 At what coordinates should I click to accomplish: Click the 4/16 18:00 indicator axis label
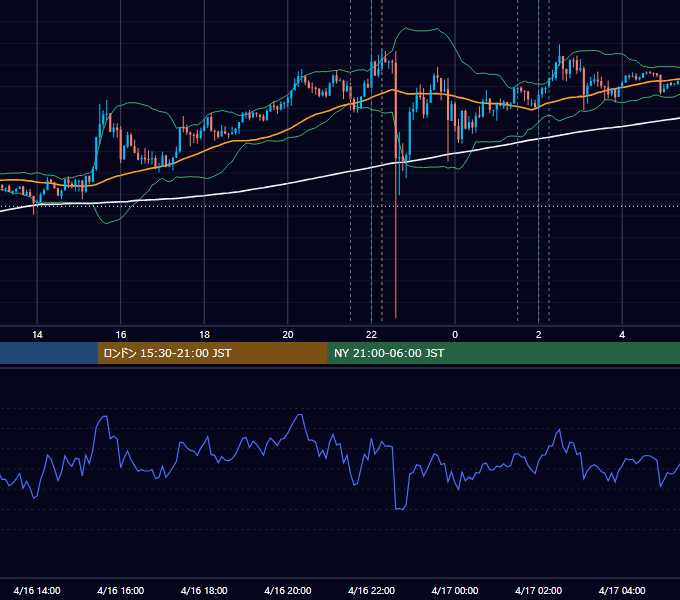[204, 590]
